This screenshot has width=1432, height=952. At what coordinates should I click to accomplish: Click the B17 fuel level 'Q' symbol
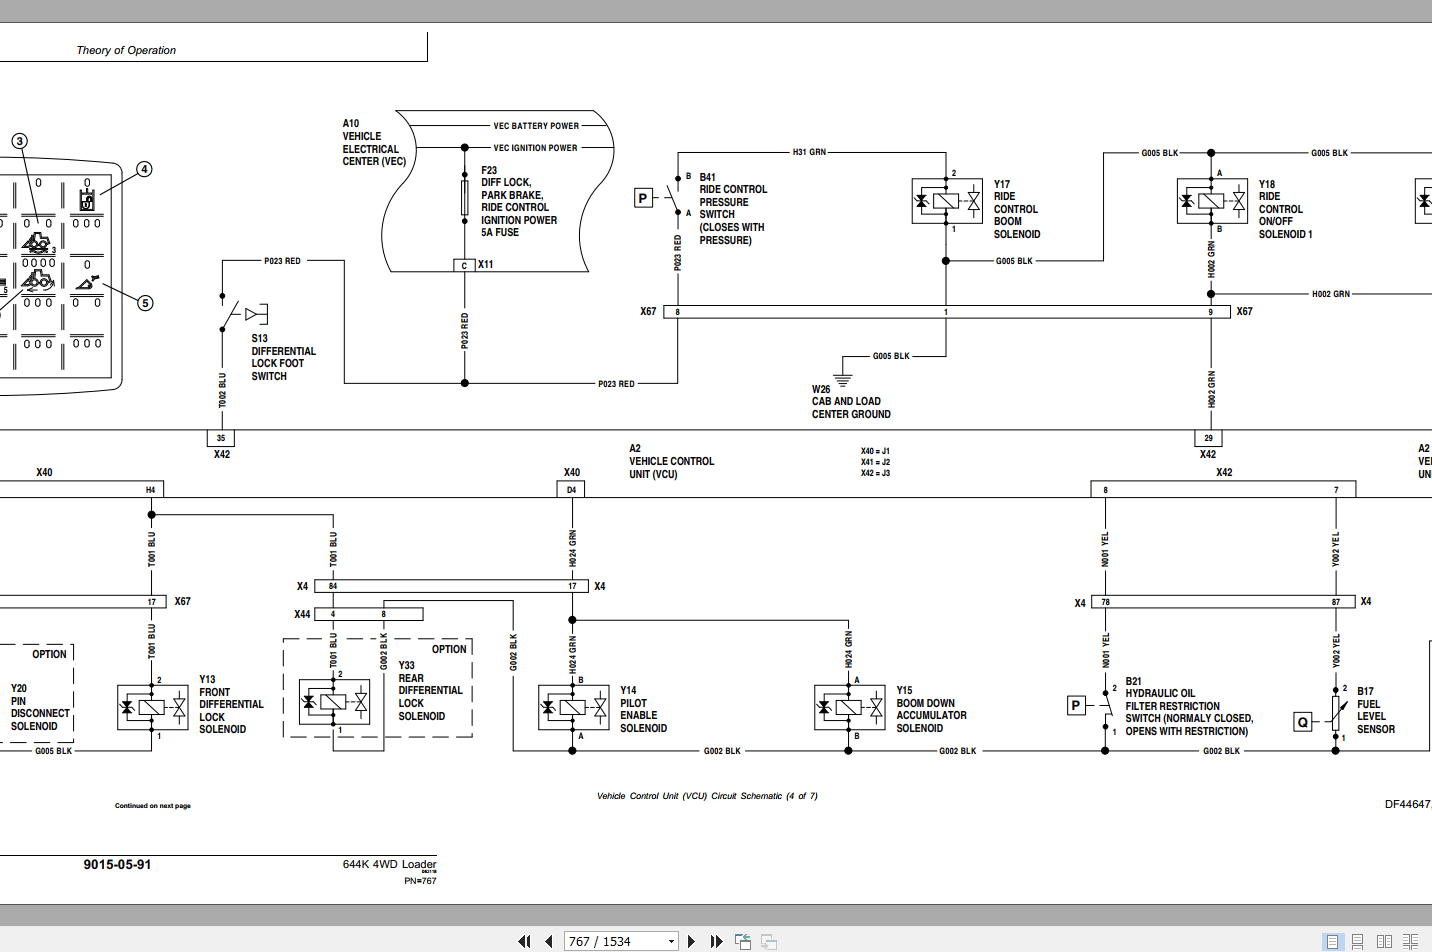coord(1302,722)
